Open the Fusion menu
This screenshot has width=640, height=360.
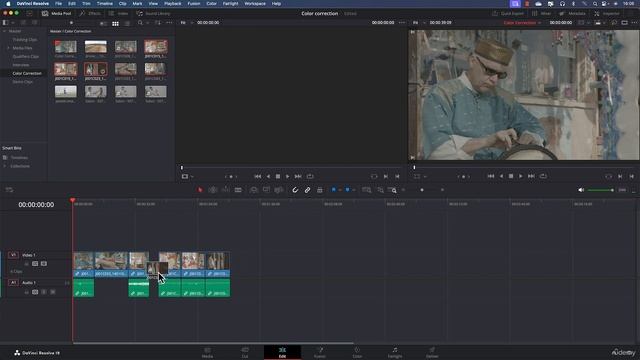click(193, 4)
